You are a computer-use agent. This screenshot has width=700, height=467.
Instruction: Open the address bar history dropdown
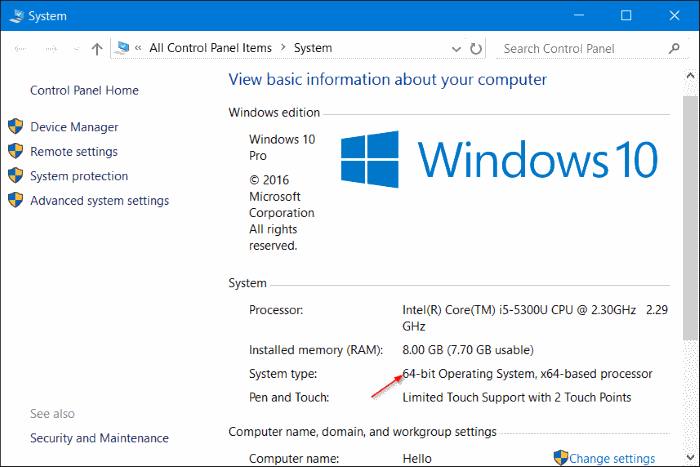(456, 49)
